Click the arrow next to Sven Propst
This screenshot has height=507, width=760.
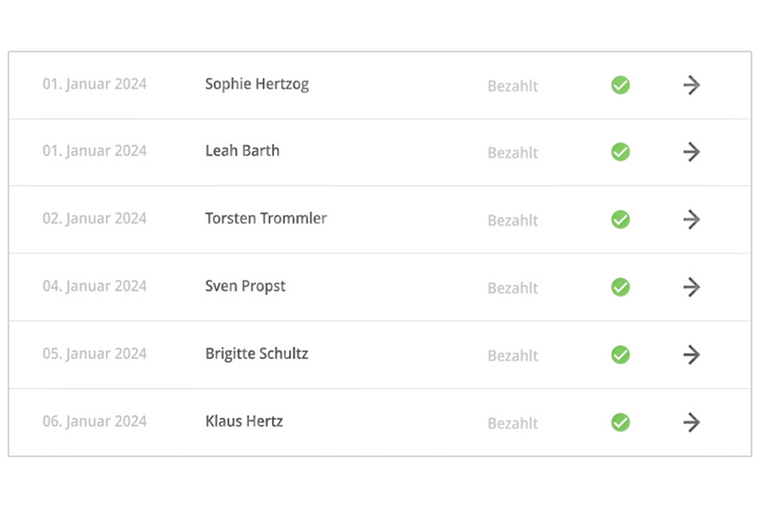[x=691, y=287]
